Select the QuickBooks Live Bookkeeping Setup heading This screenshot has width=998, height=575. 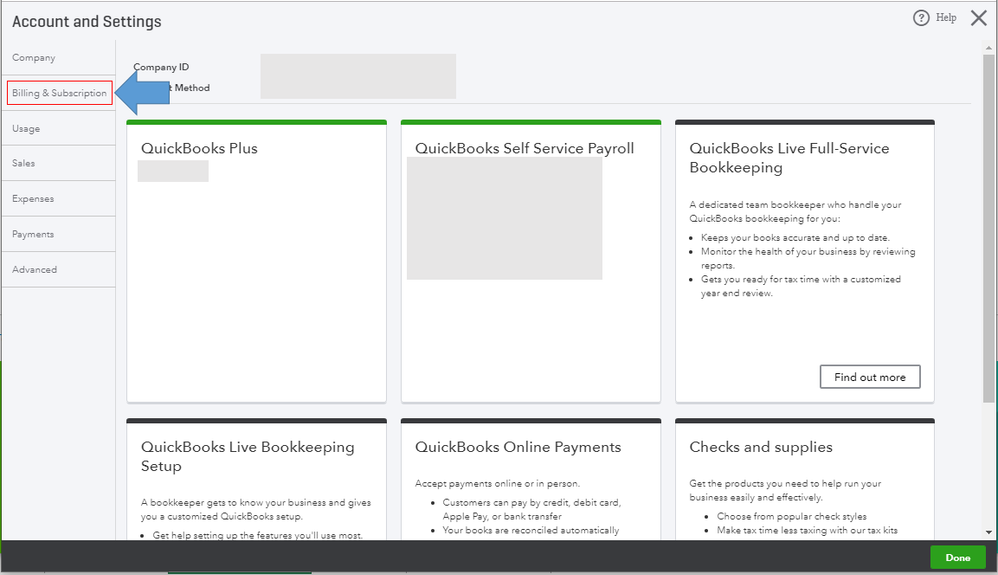click(248, 457)
